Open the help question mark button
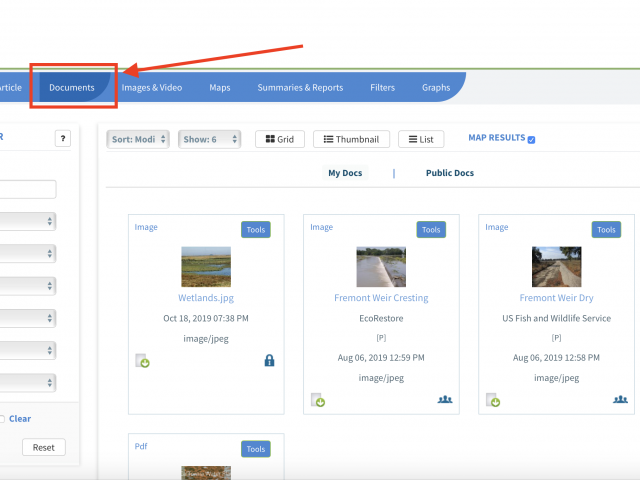This screenshot has height=480, width=640. point(63,138)
